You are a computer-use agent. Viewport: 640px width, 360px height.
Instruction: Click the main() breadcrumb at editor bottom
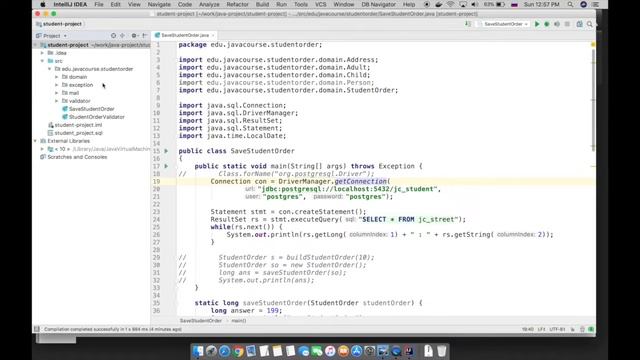pyautogui.click(x=239, y=321)
